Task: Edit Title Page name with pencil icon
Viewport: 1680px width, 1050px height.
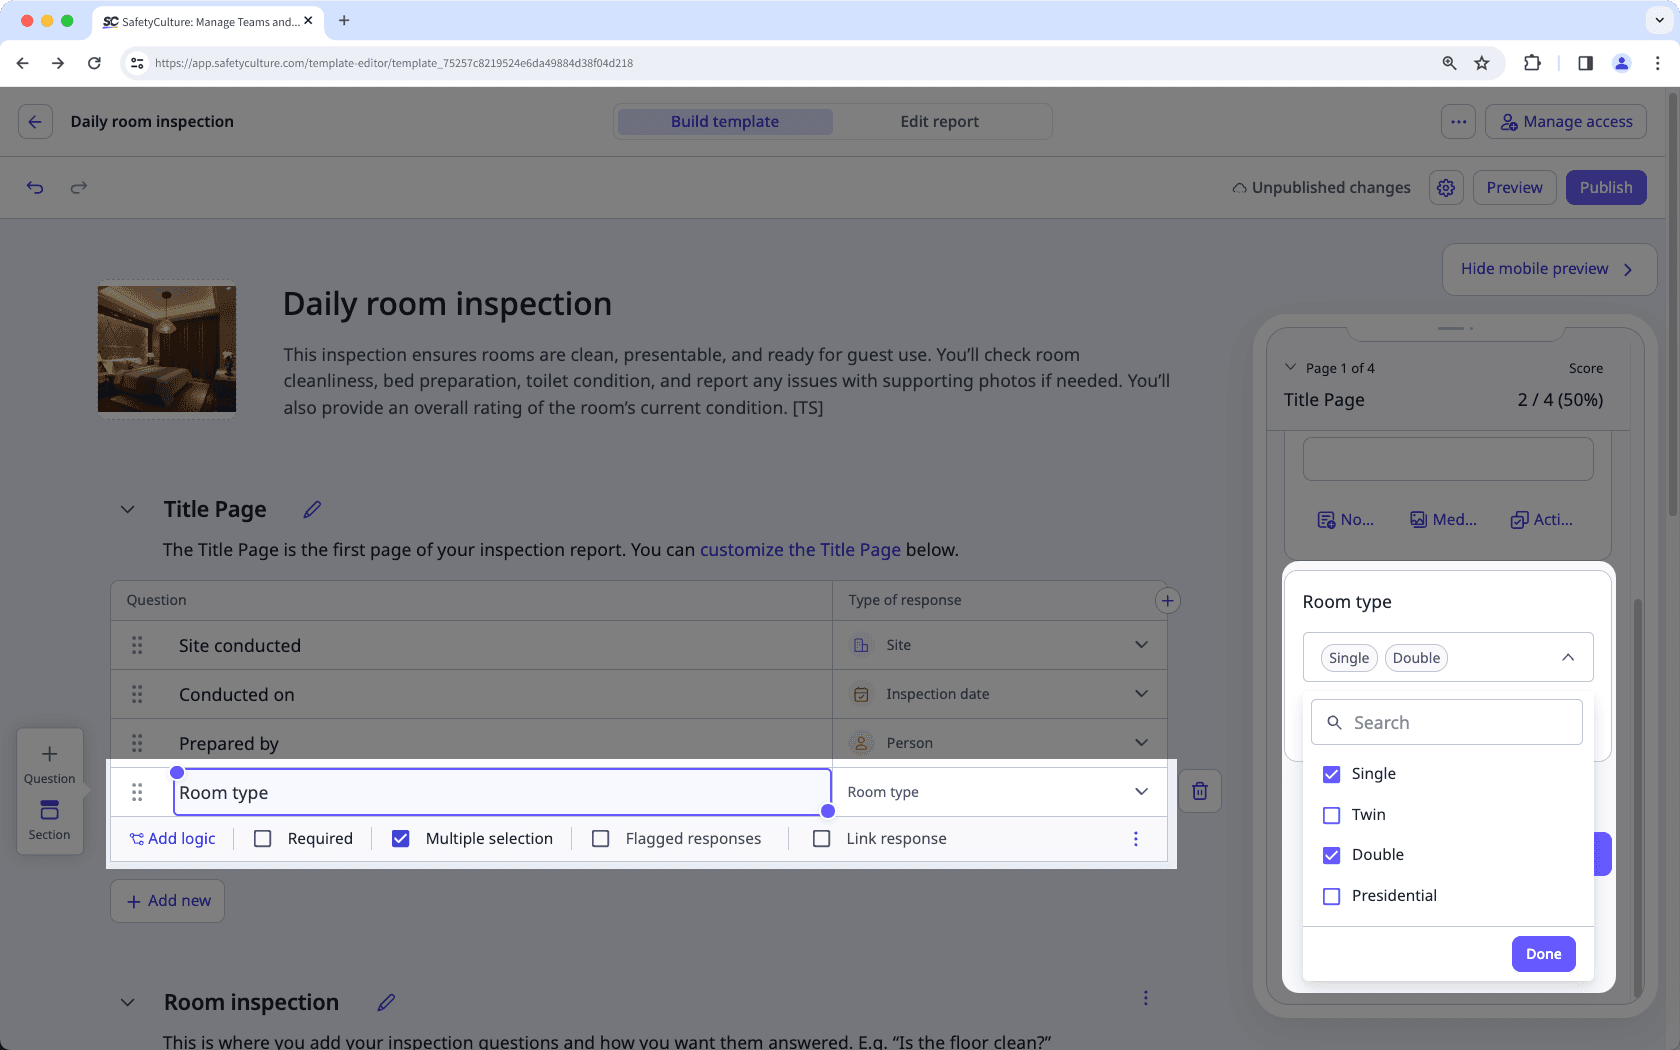Action: pyautogui.click(x=312, y=510)
